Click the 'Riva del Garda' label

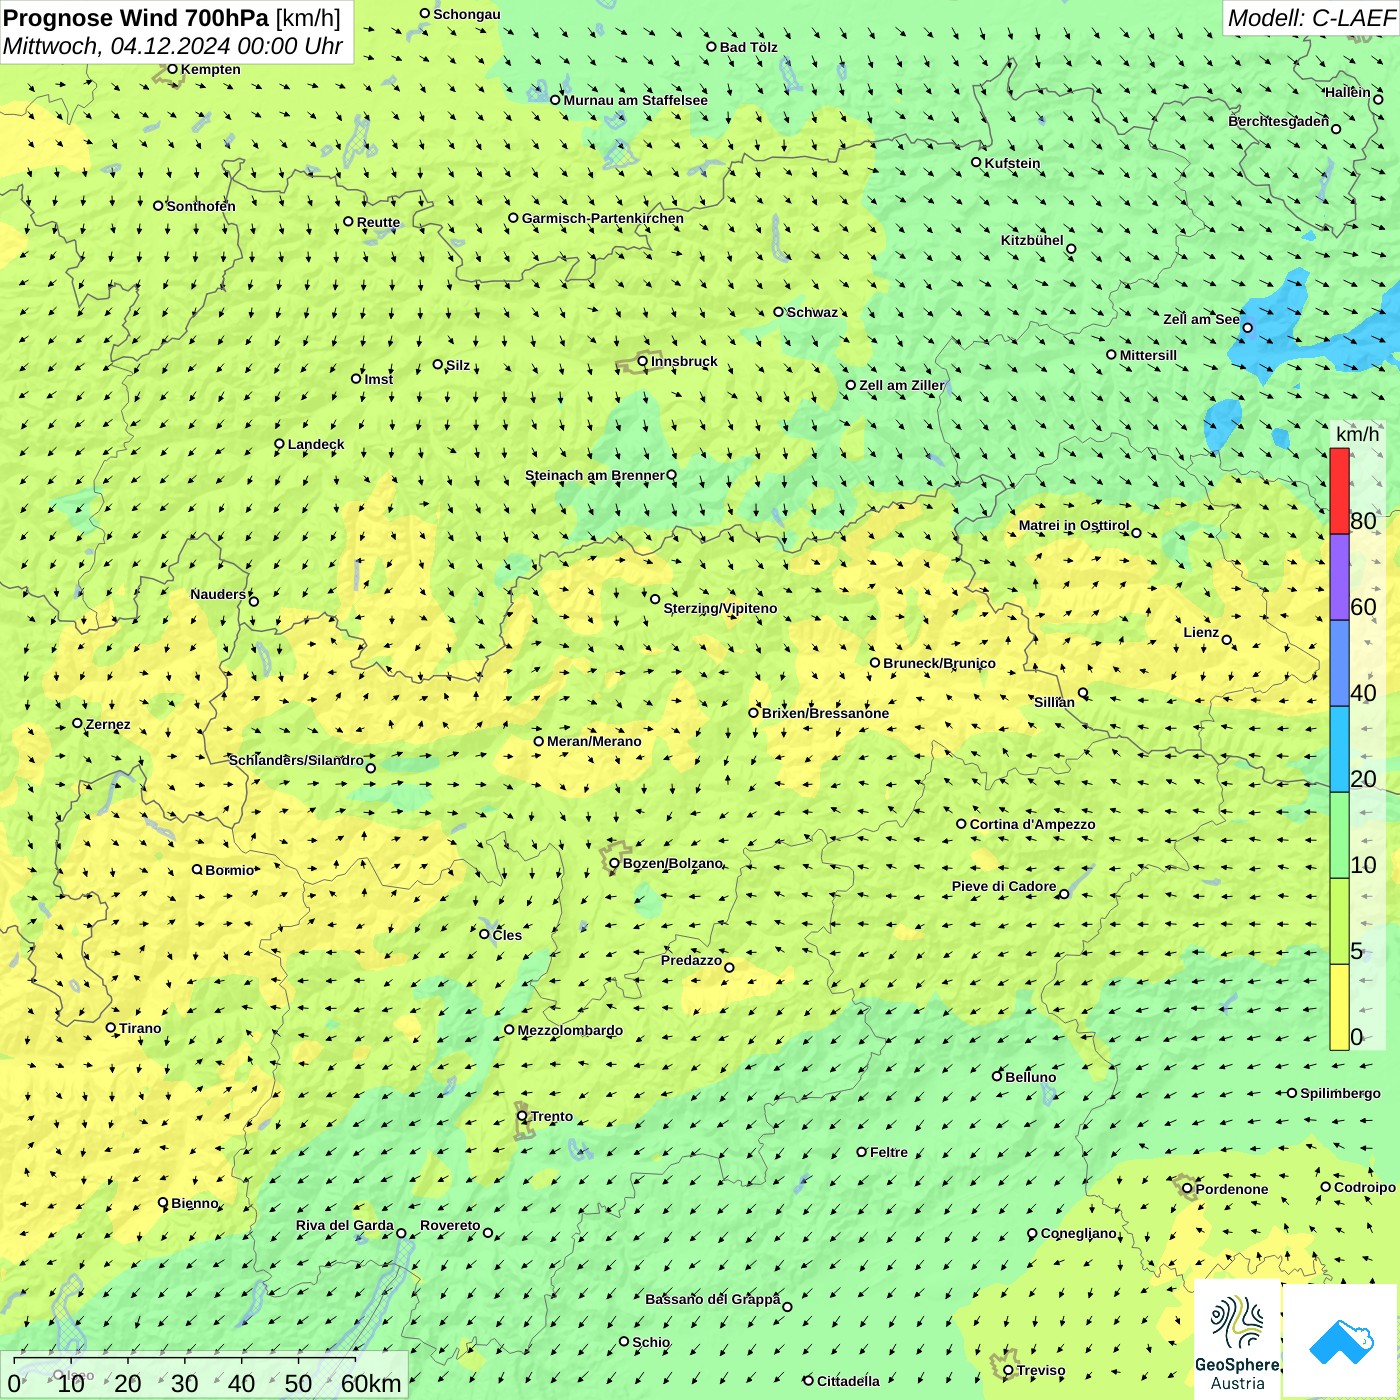click(344, 1225)
